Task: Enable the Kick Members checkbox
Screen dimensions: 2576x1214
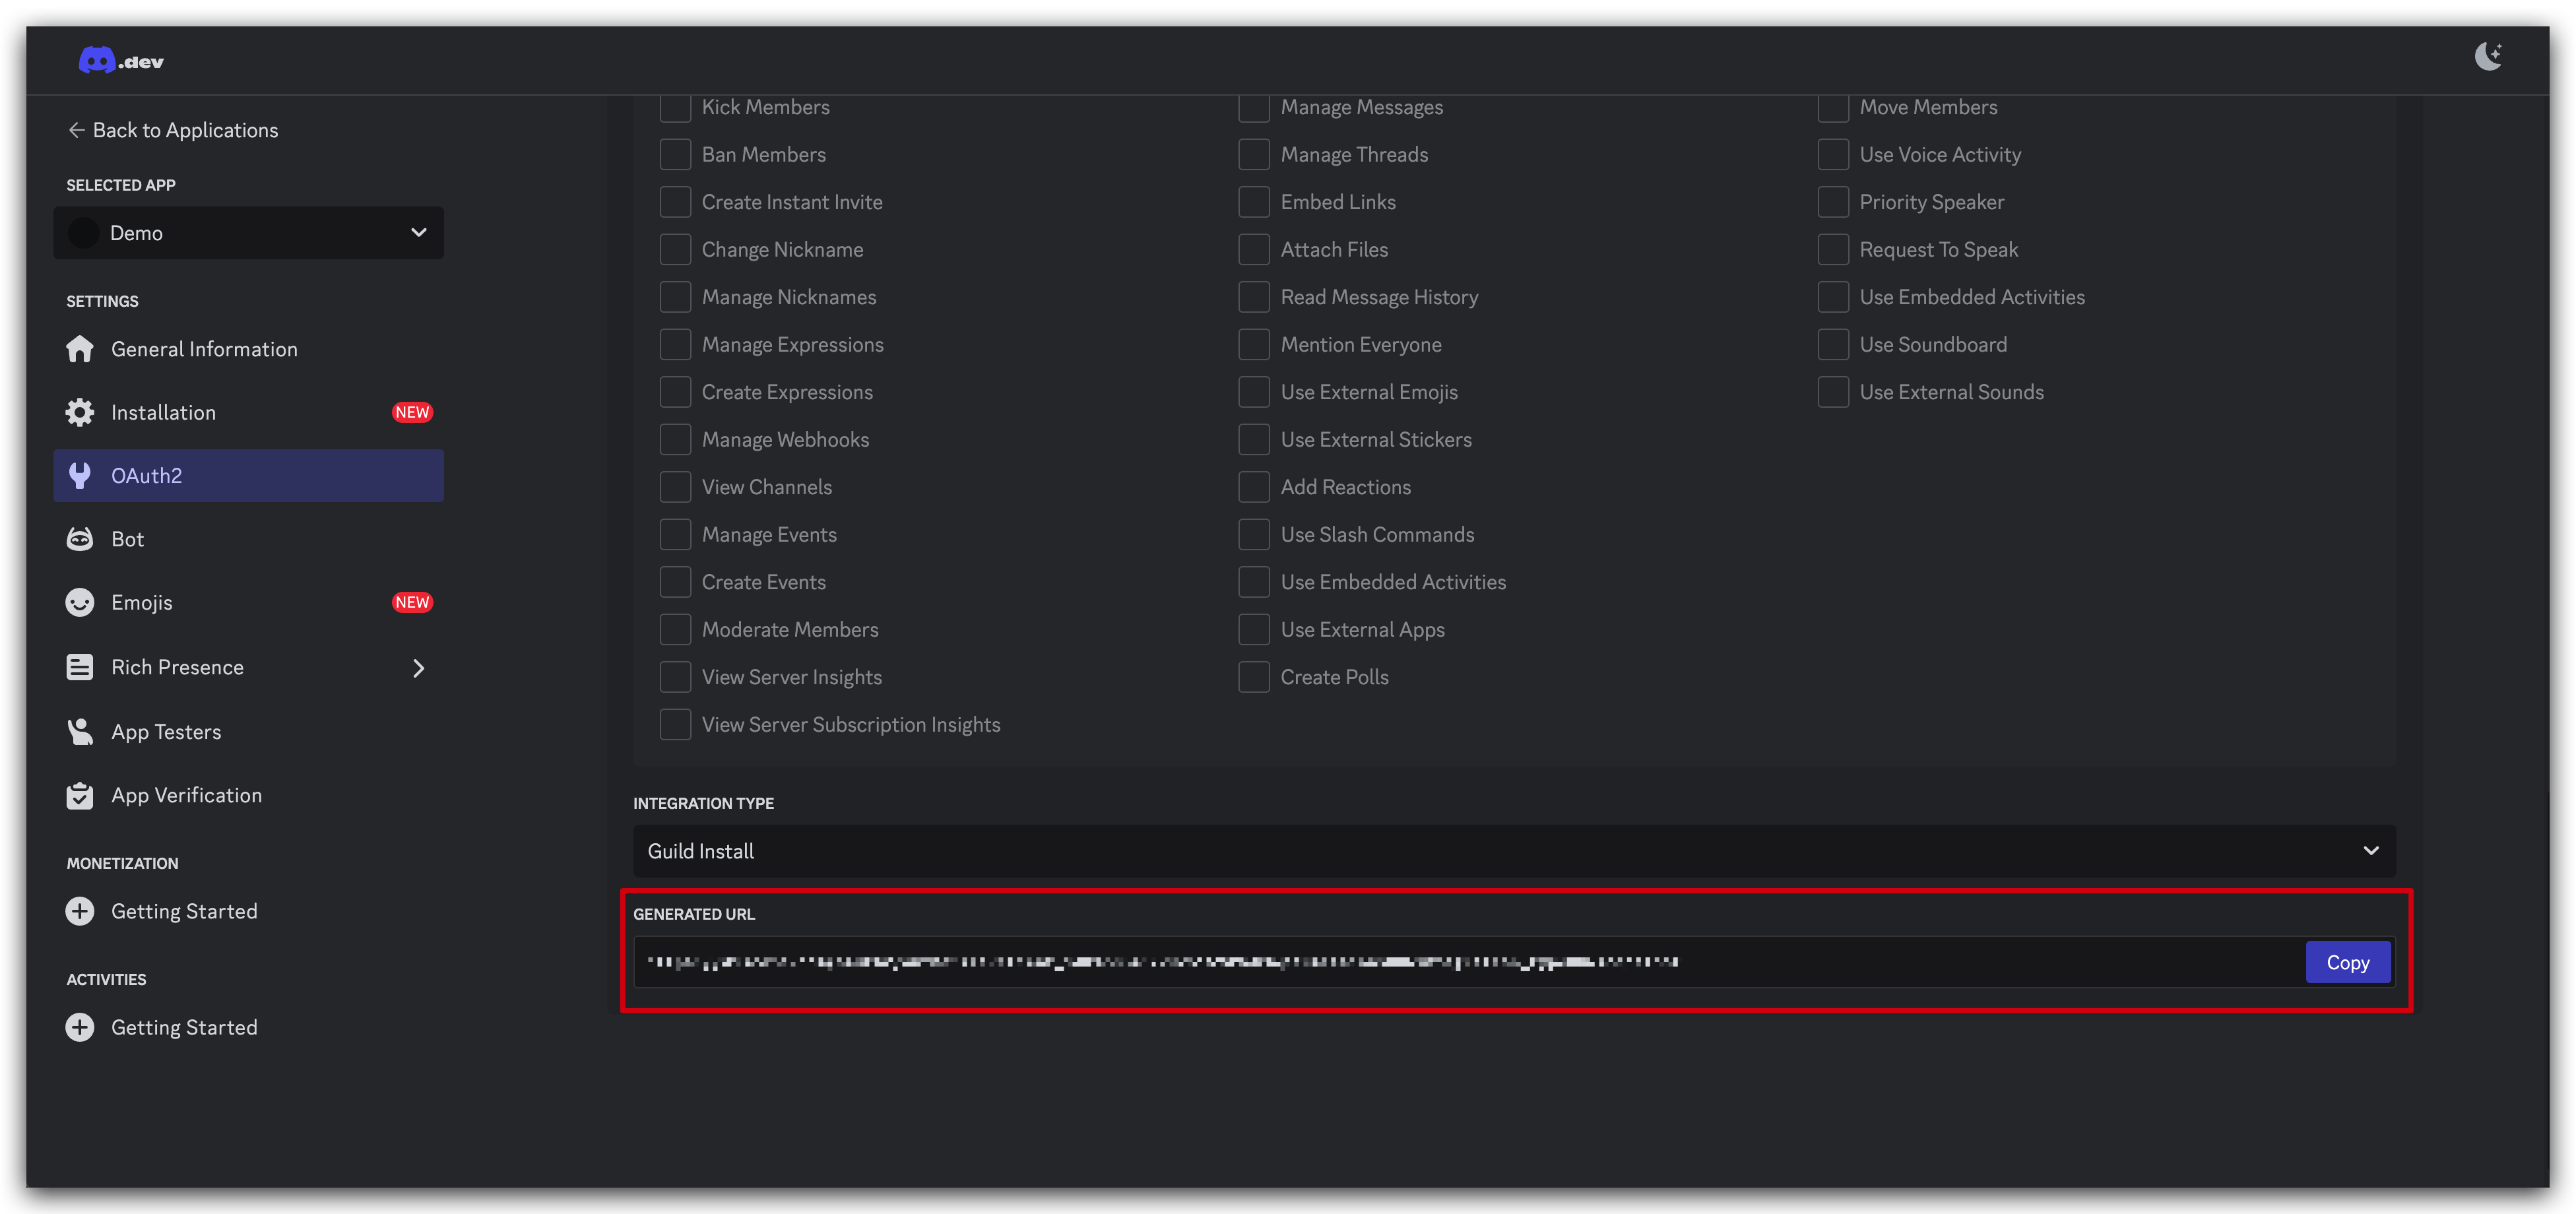Action: (675, 107)
